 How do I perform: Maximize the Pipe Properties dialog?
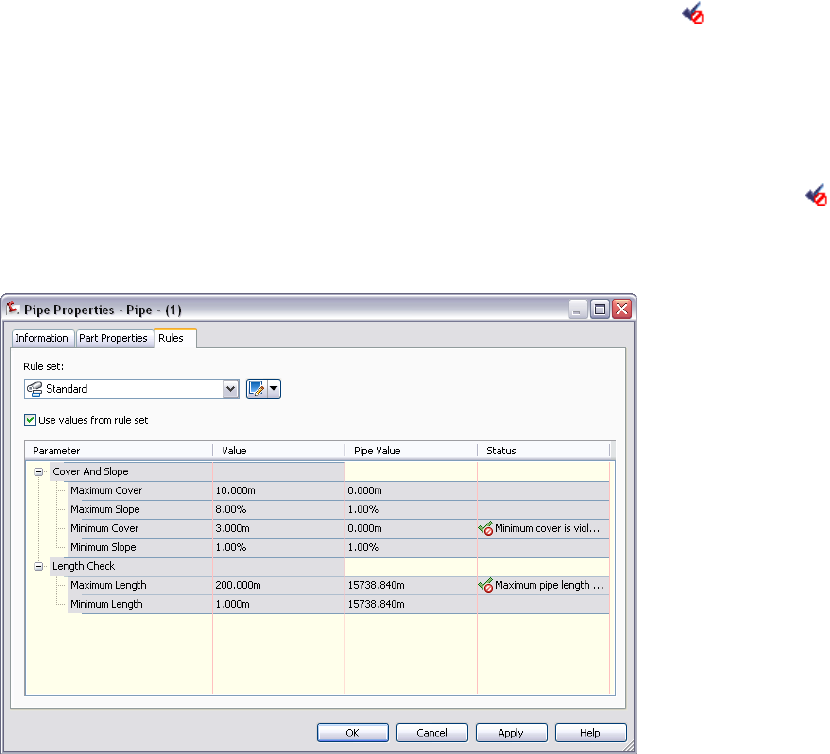[600, 309]
